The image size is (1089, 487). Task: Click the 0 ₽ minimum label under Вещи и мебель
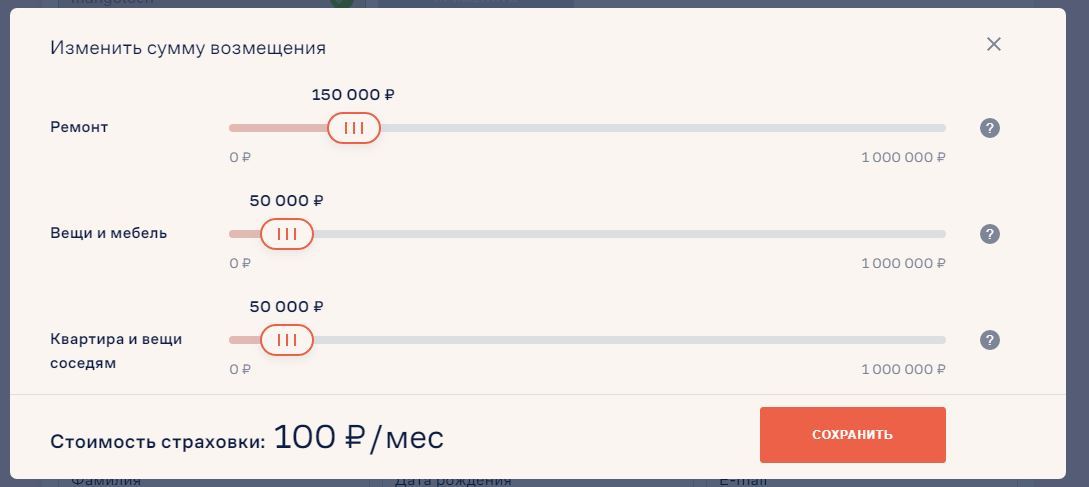click(240, 264)
